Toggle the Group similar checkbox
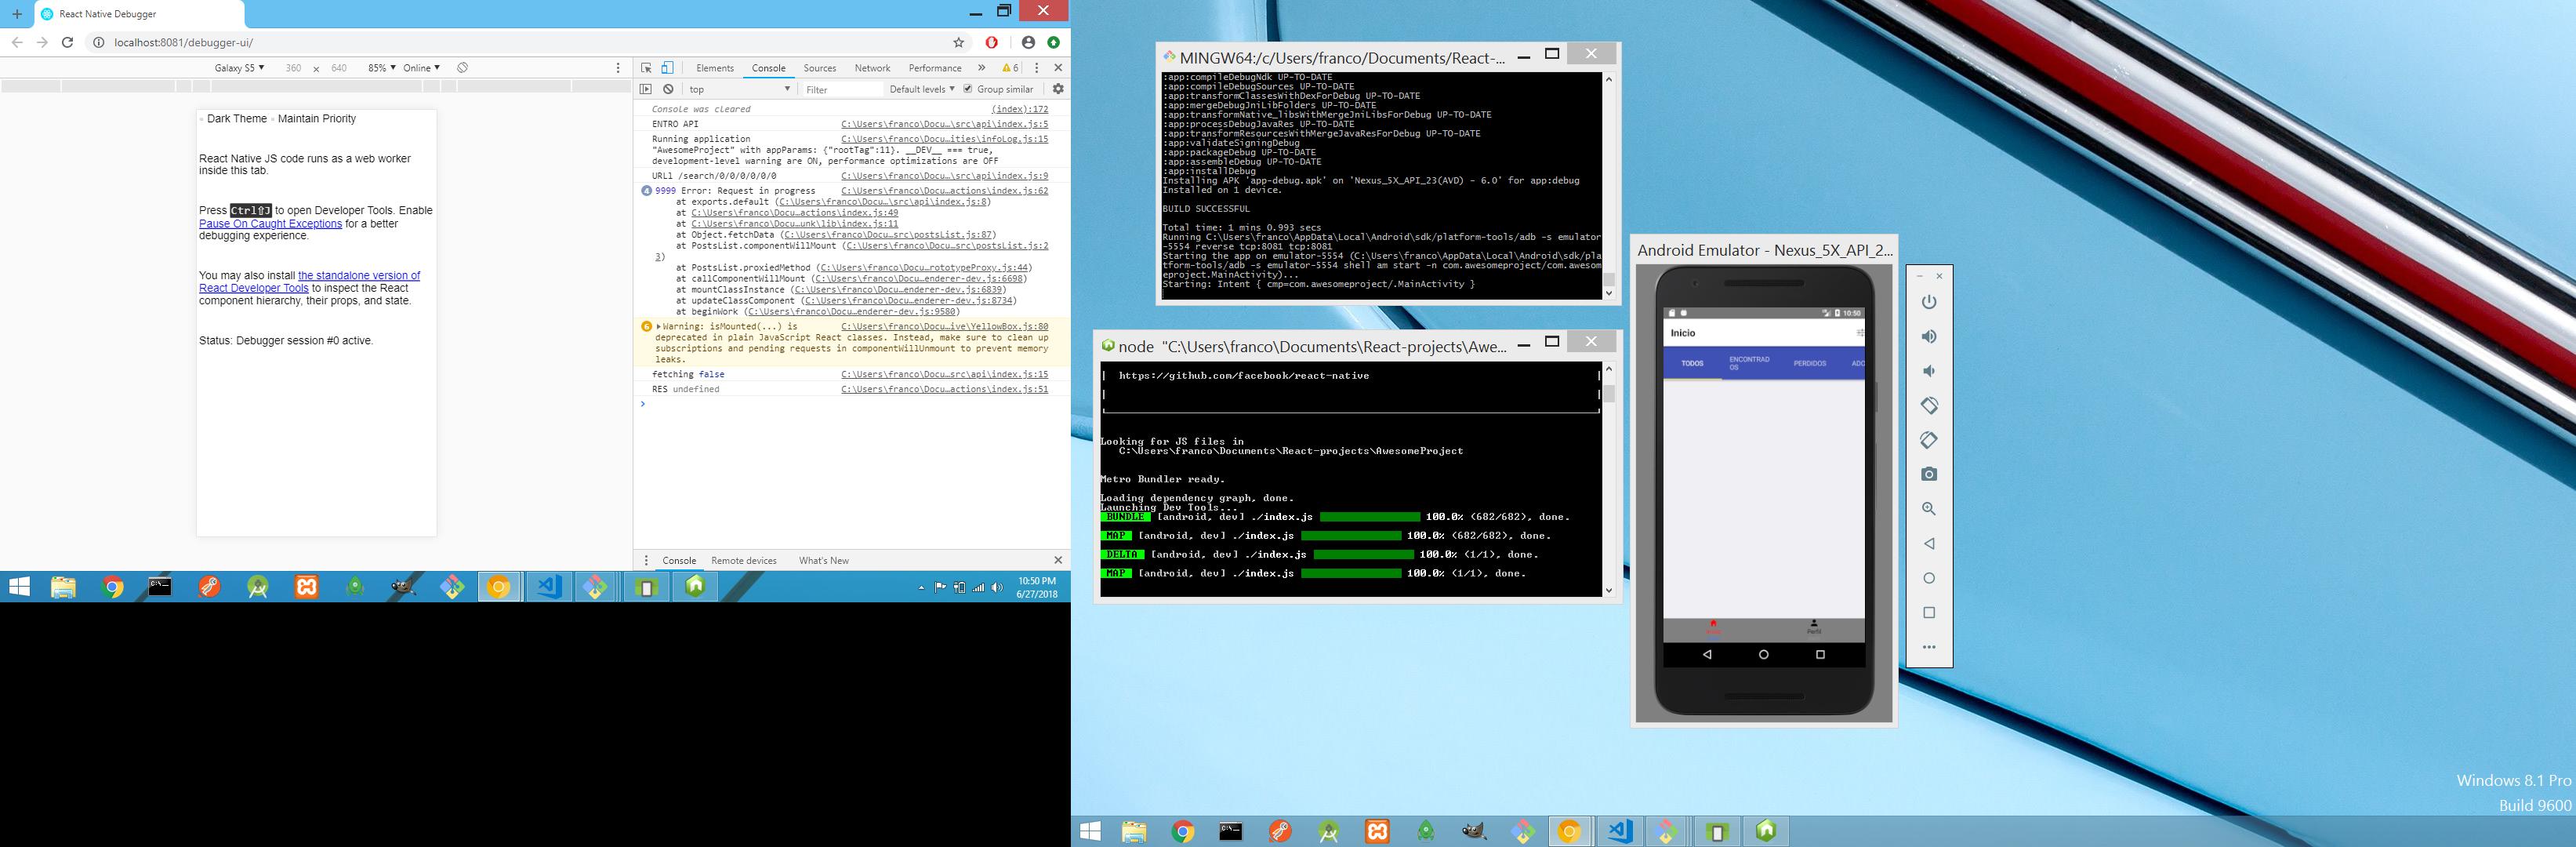The image size is (2576, 847). [x=967, y=89]
